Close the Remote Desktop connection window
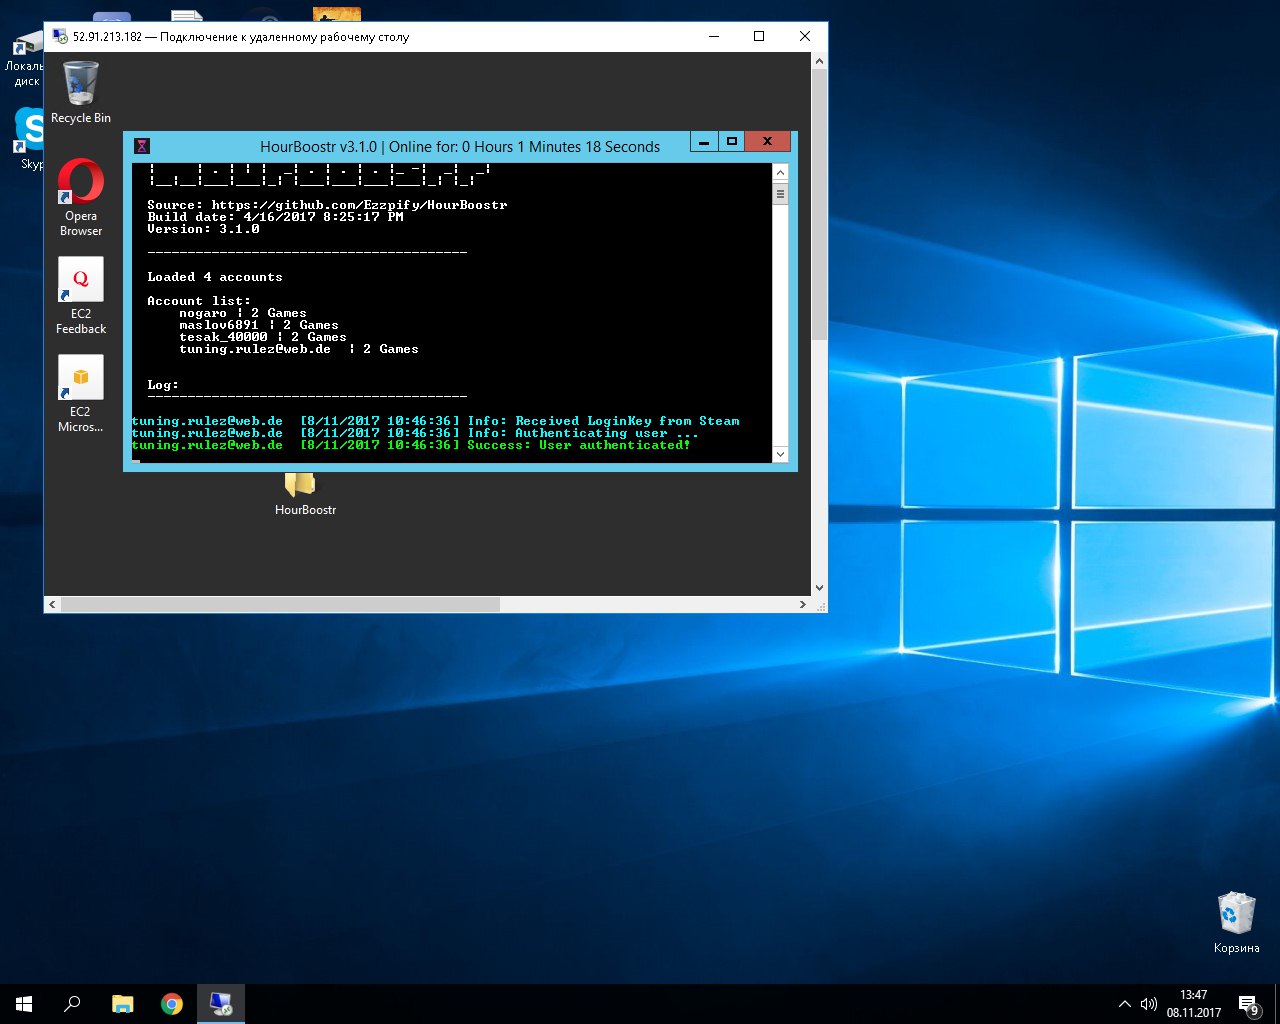Image resolution: width=1280 pixels, height=1024 pixels. [804, 36]
